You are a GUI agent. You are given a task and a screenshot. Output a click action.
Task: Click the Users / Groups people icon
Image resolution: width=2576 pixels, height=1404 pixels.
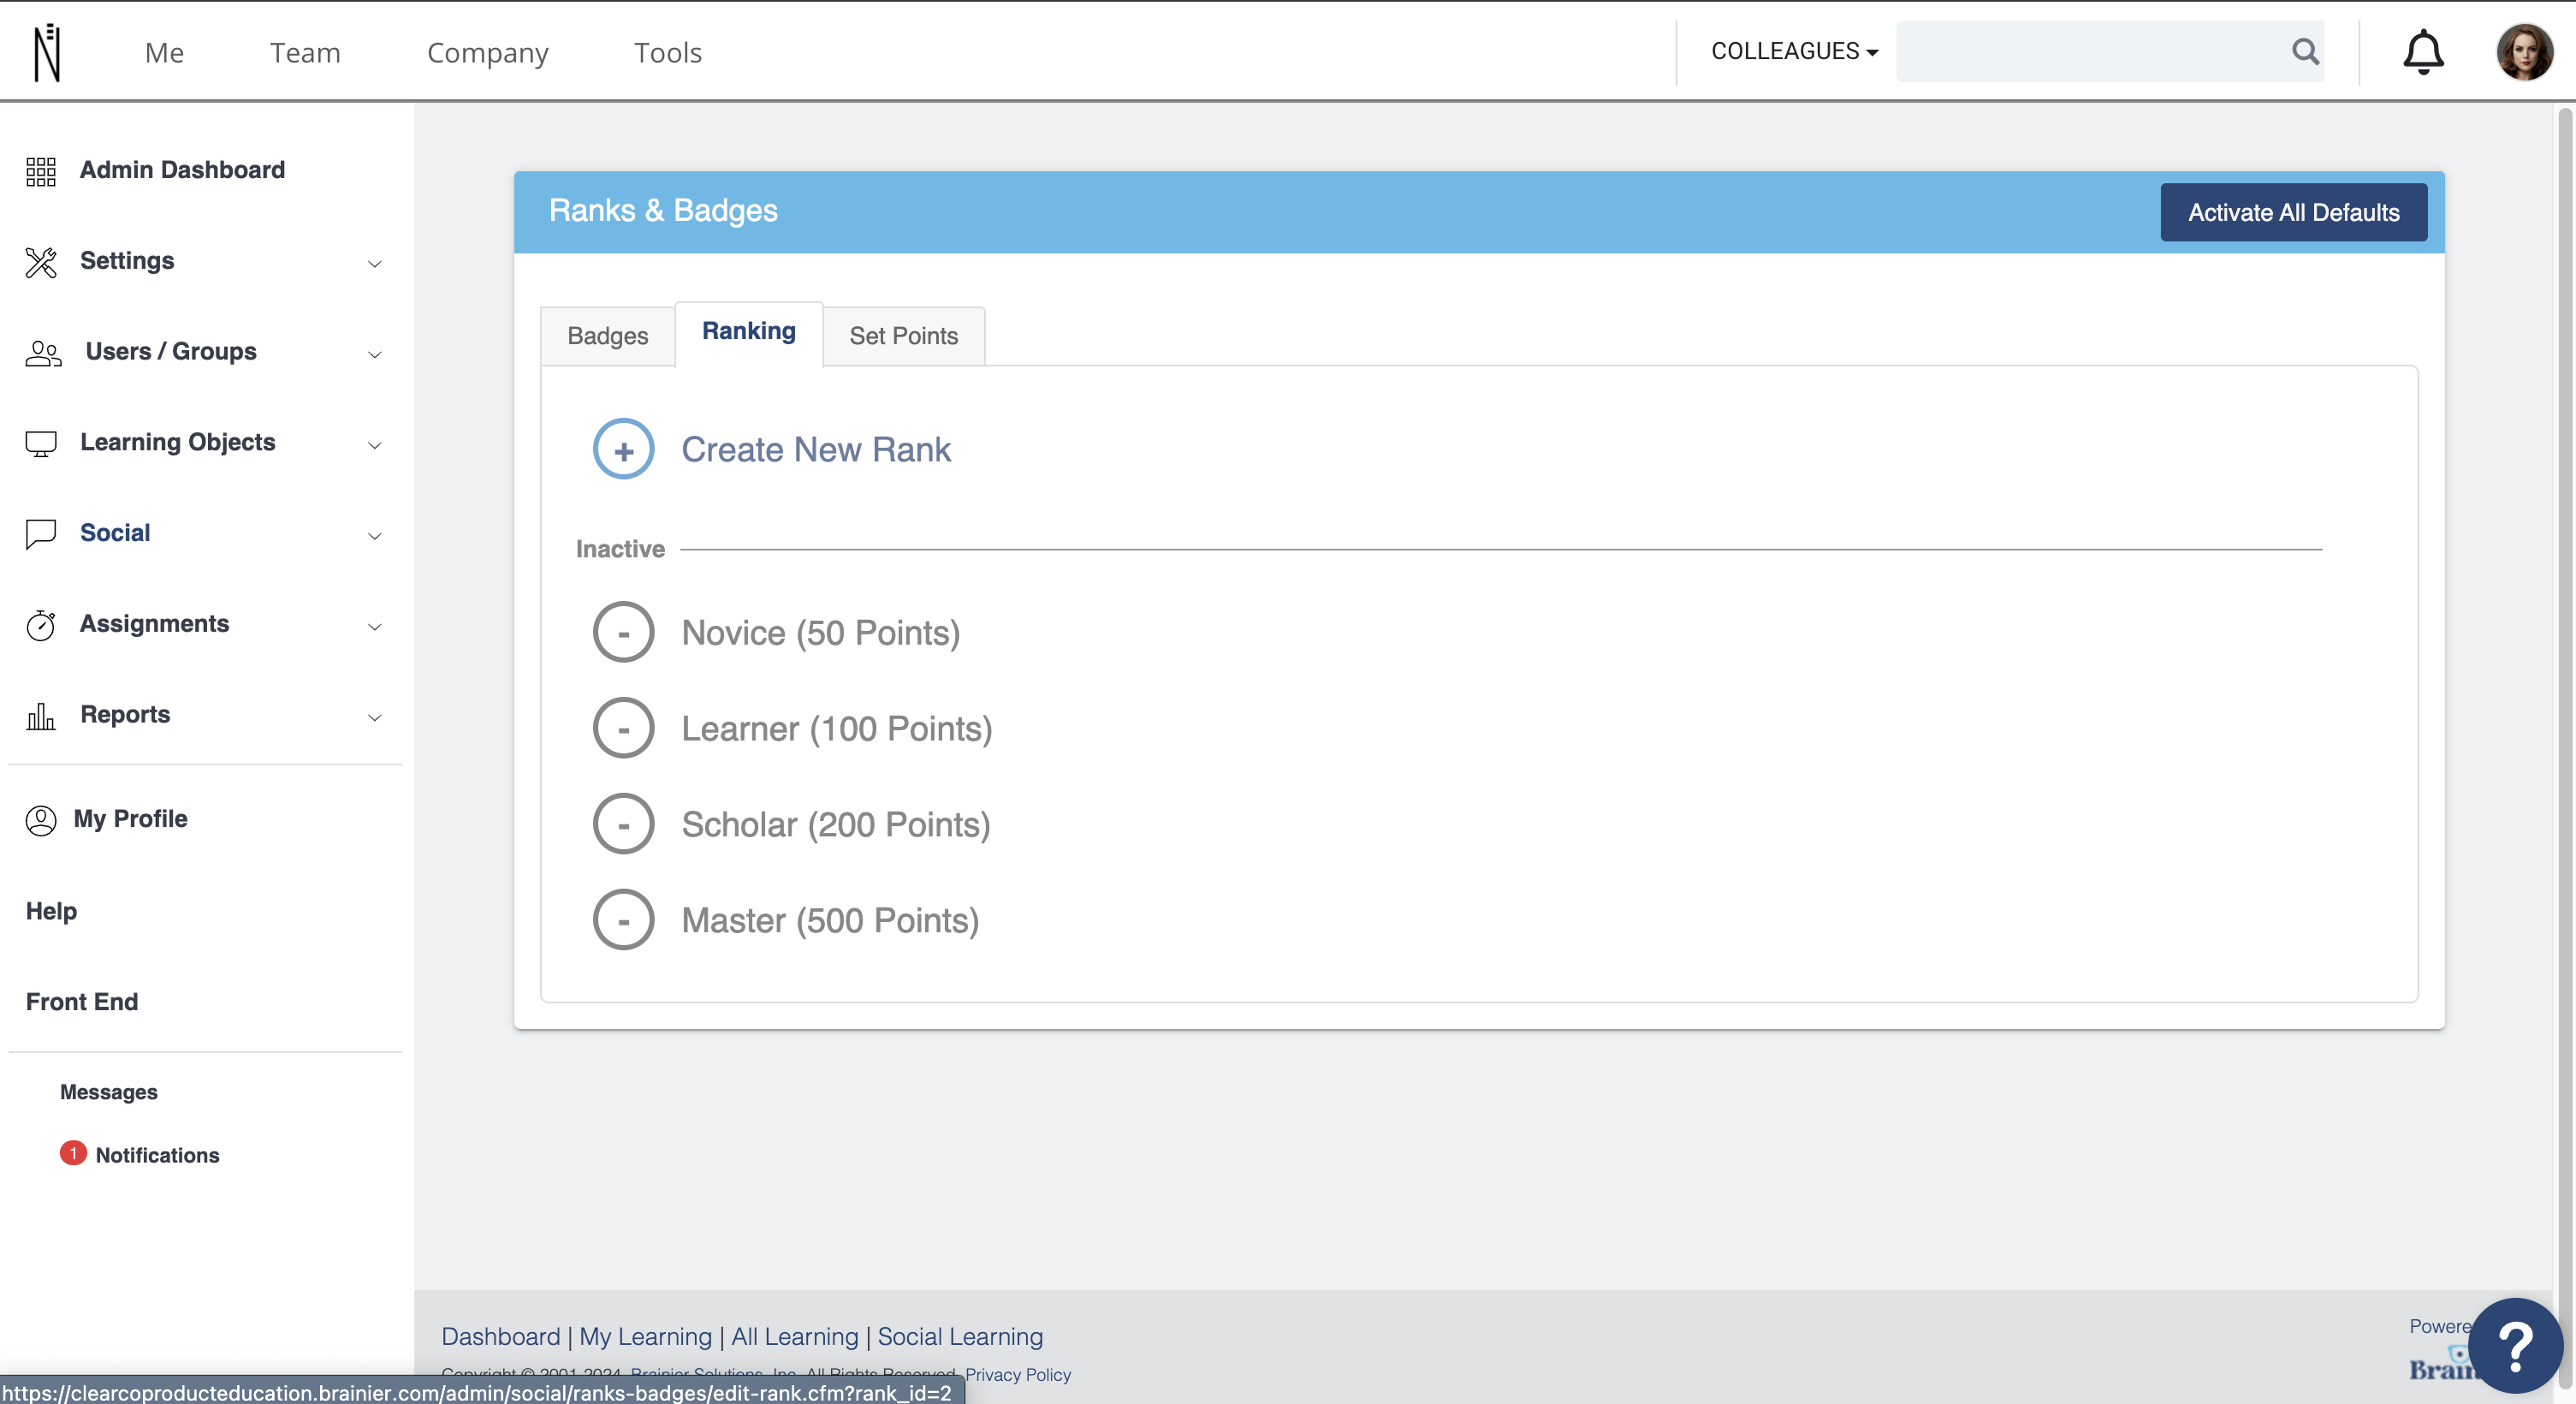coord(43,353)
